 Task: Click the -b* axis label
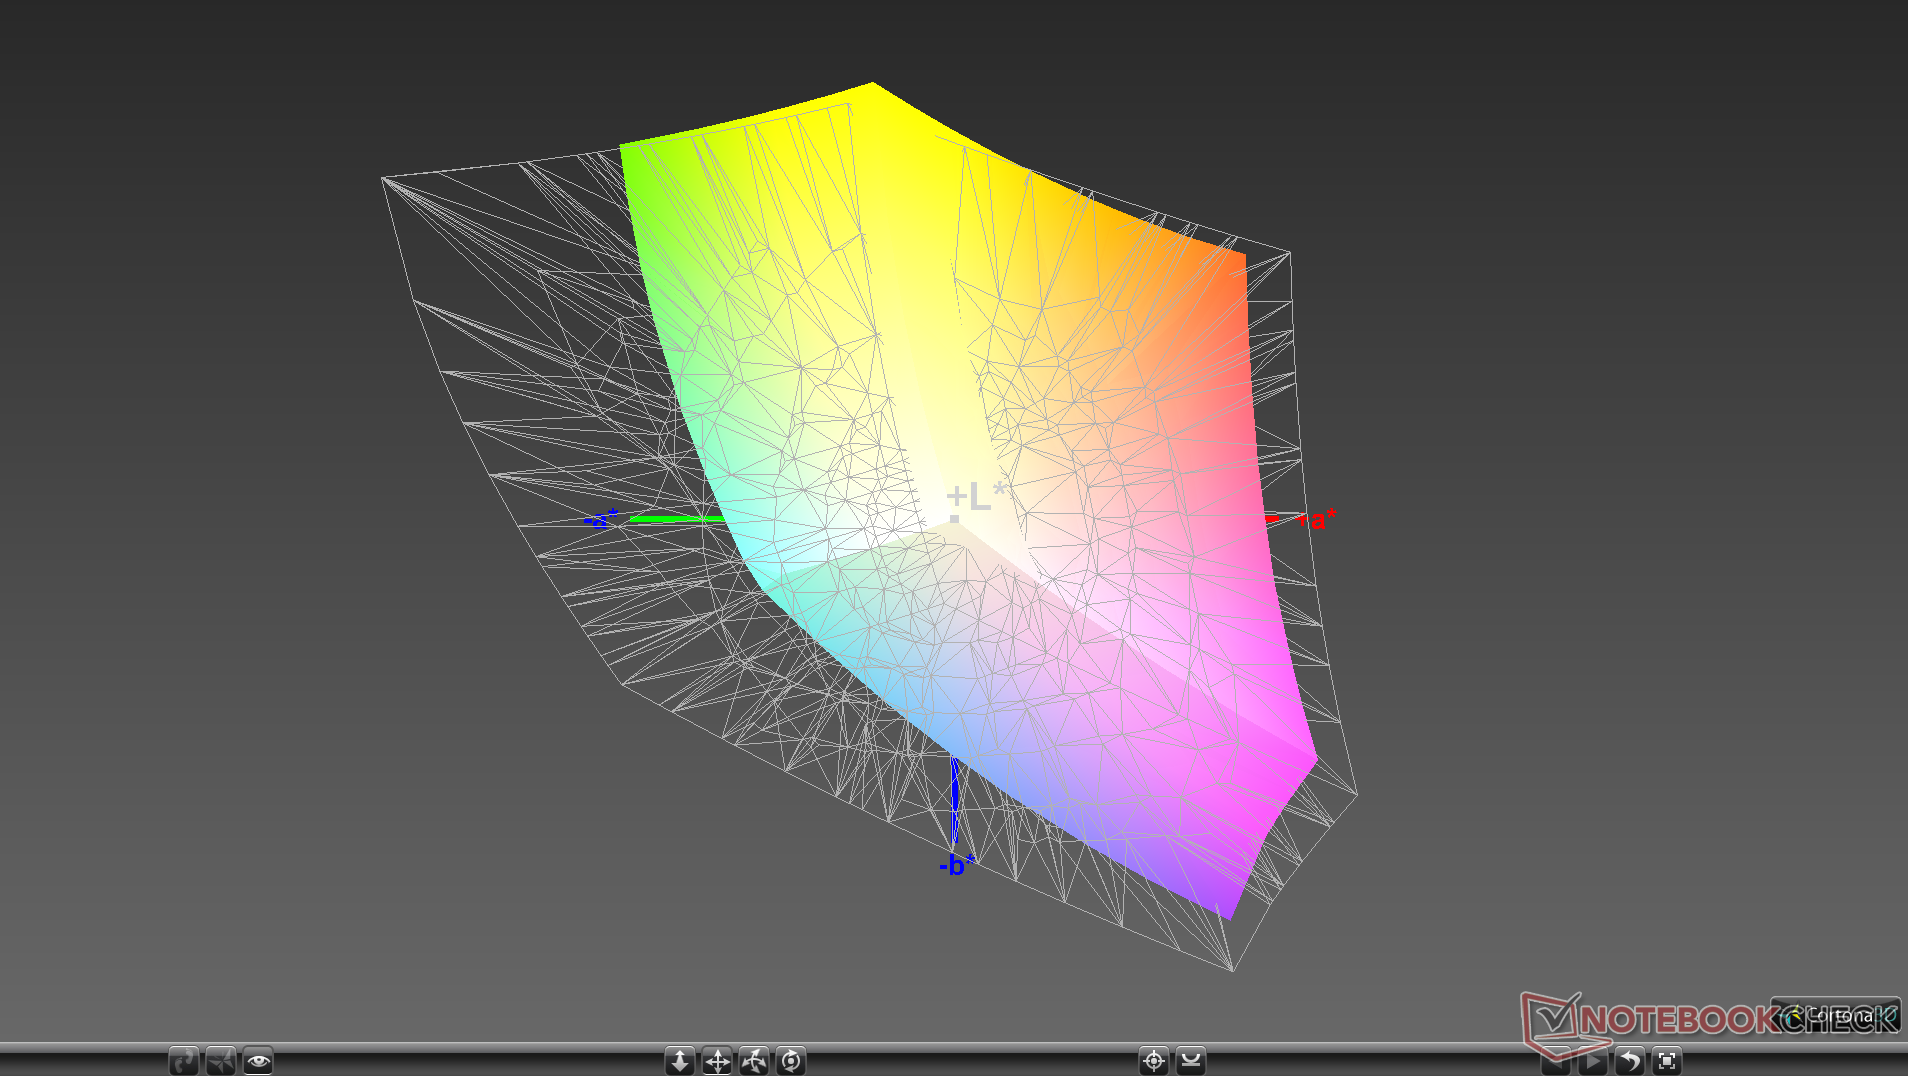[x=957, y=865]
